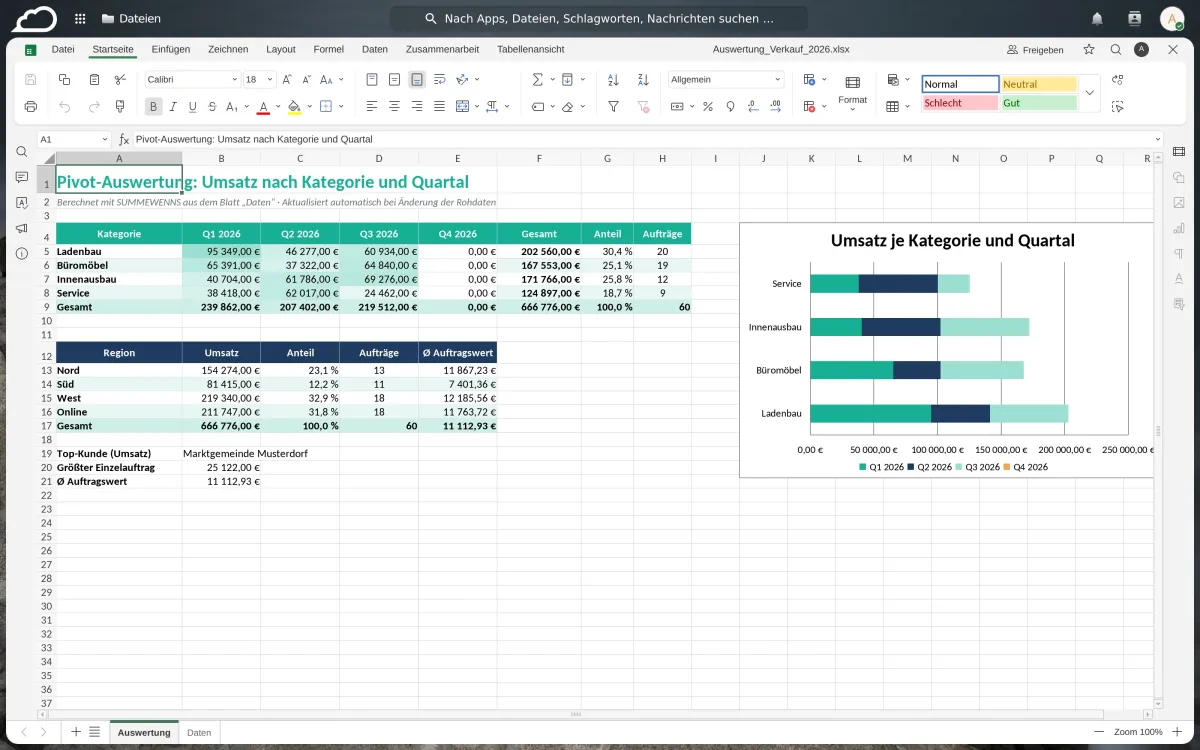
Task: Open the Nextcloud contacts icon
Action: click(x=1134, y=18)
